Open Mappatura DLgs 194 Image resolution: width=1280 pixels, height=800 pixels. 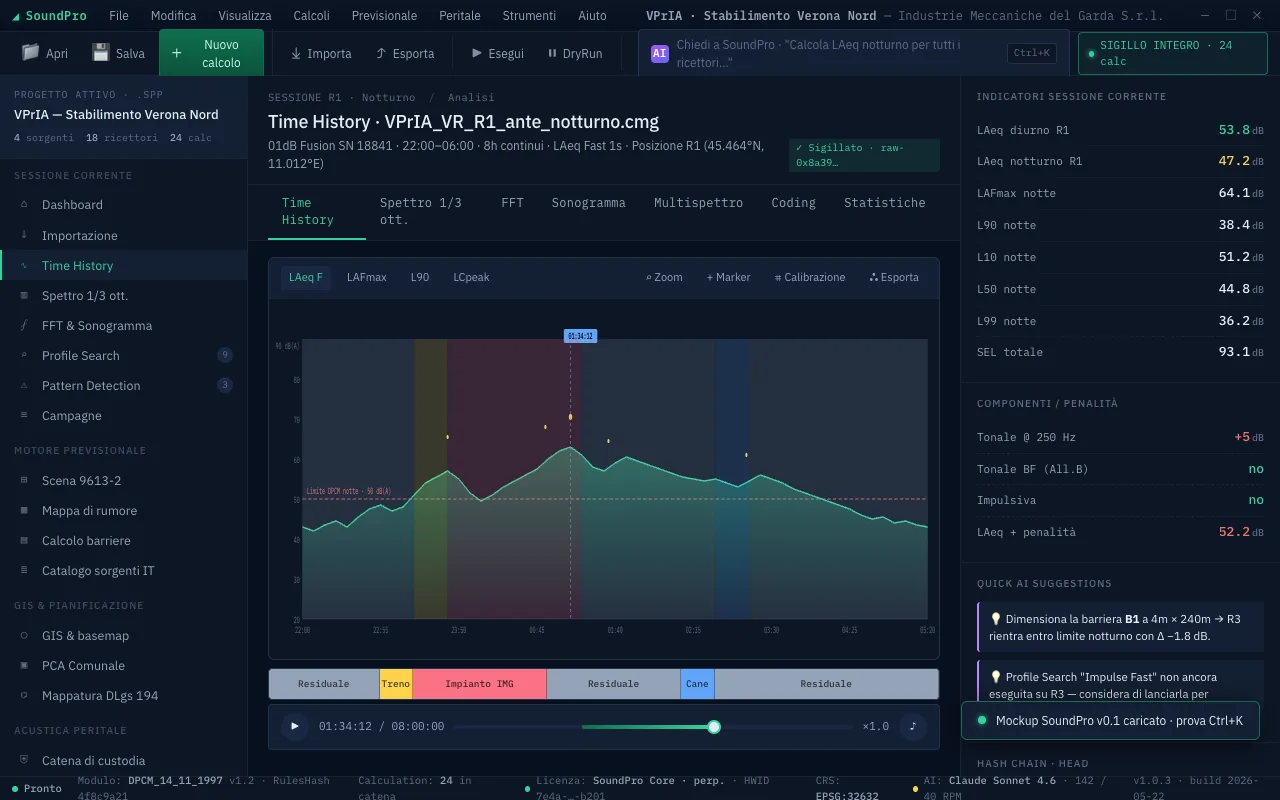click(123, 695)
